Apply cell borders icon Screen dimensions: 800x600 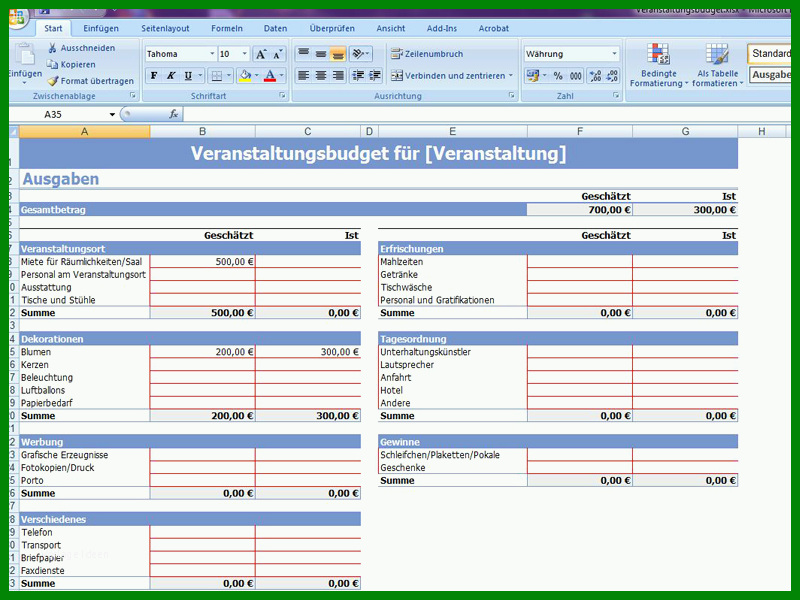pyautogui.click(x=217, y=76)
